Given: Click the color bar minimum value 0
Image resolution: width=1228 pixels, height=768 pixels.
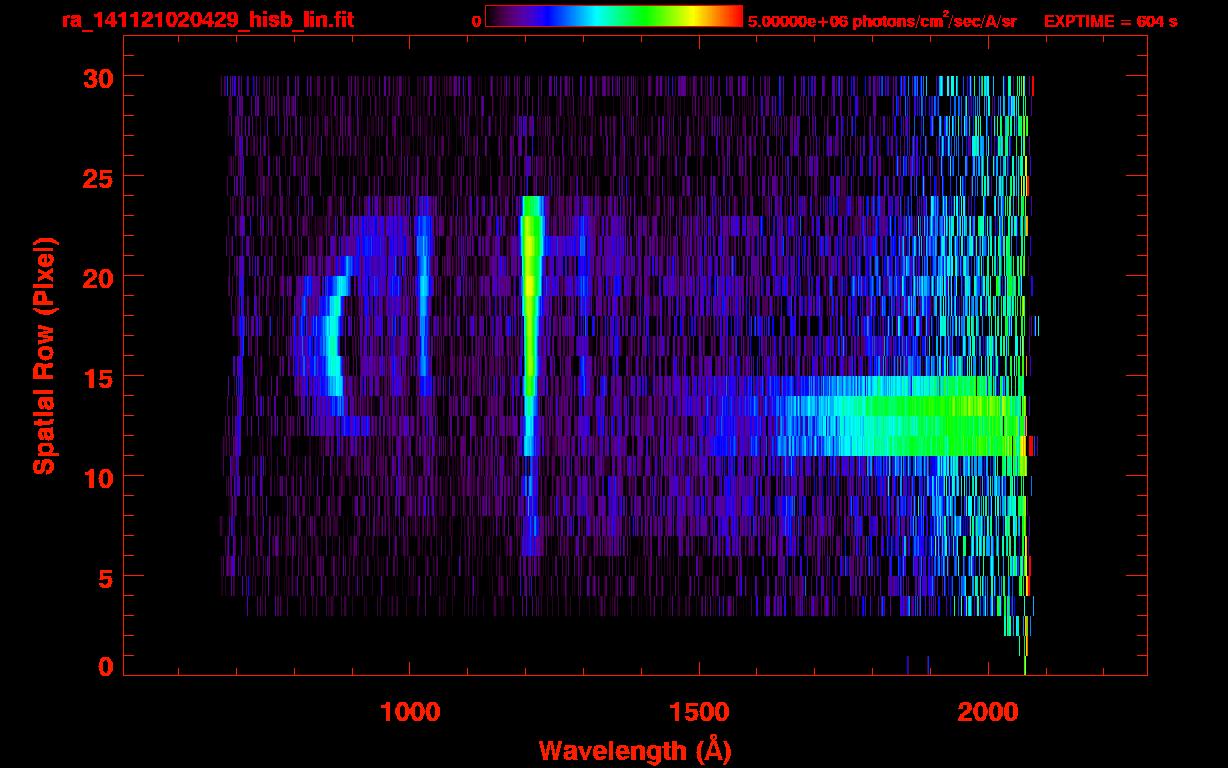Looking at the screenshot, I should point(476,21).
